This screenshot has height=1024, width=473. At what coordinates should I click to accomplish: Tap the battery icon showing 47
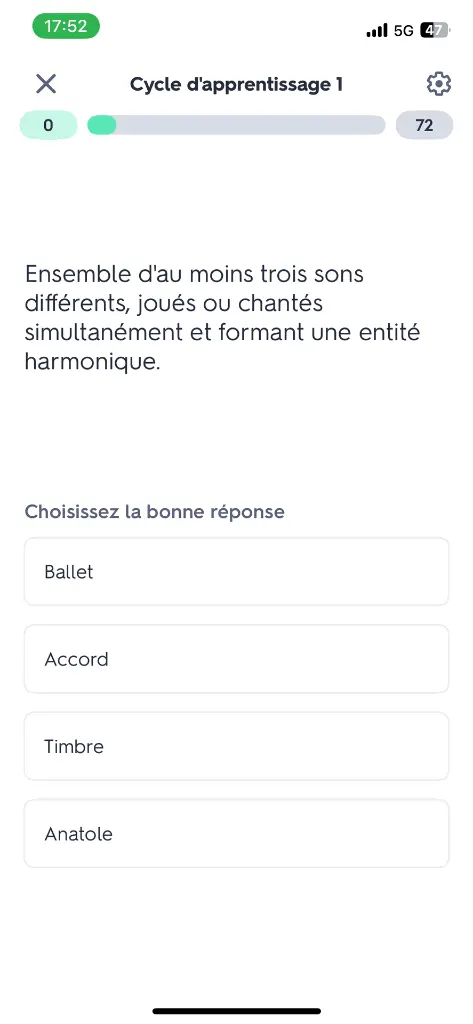(435, 30)
